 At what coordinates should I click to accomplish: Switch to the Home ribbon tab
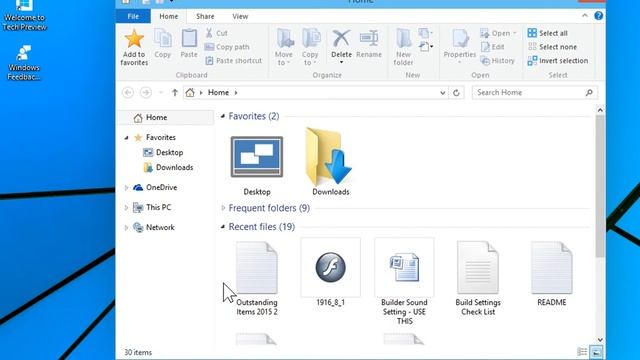click(x=169, y=16)
